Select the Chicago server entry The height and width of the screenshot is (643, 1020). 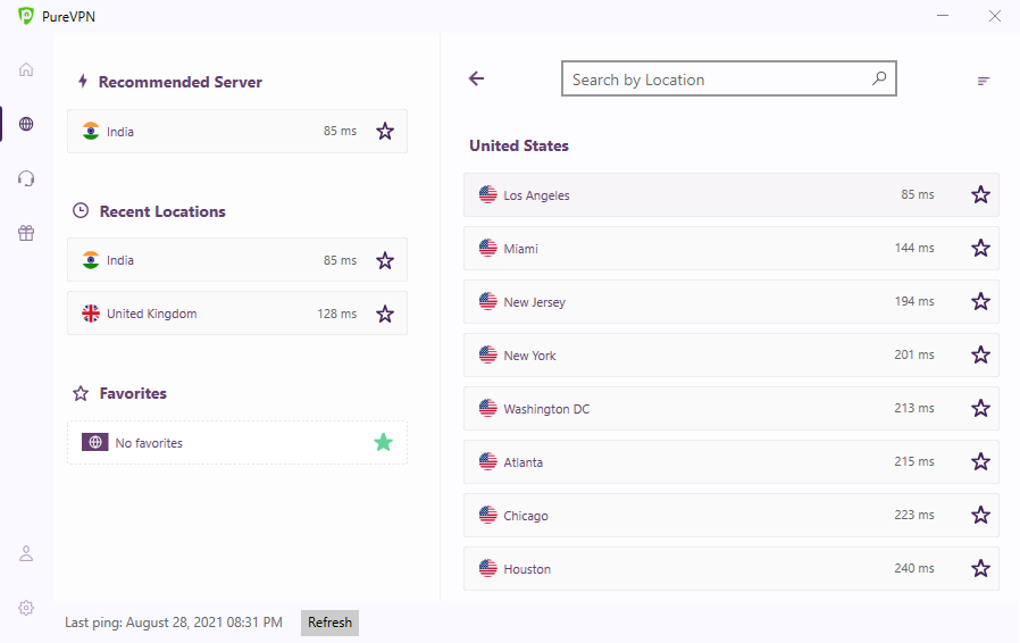point(700,515)
